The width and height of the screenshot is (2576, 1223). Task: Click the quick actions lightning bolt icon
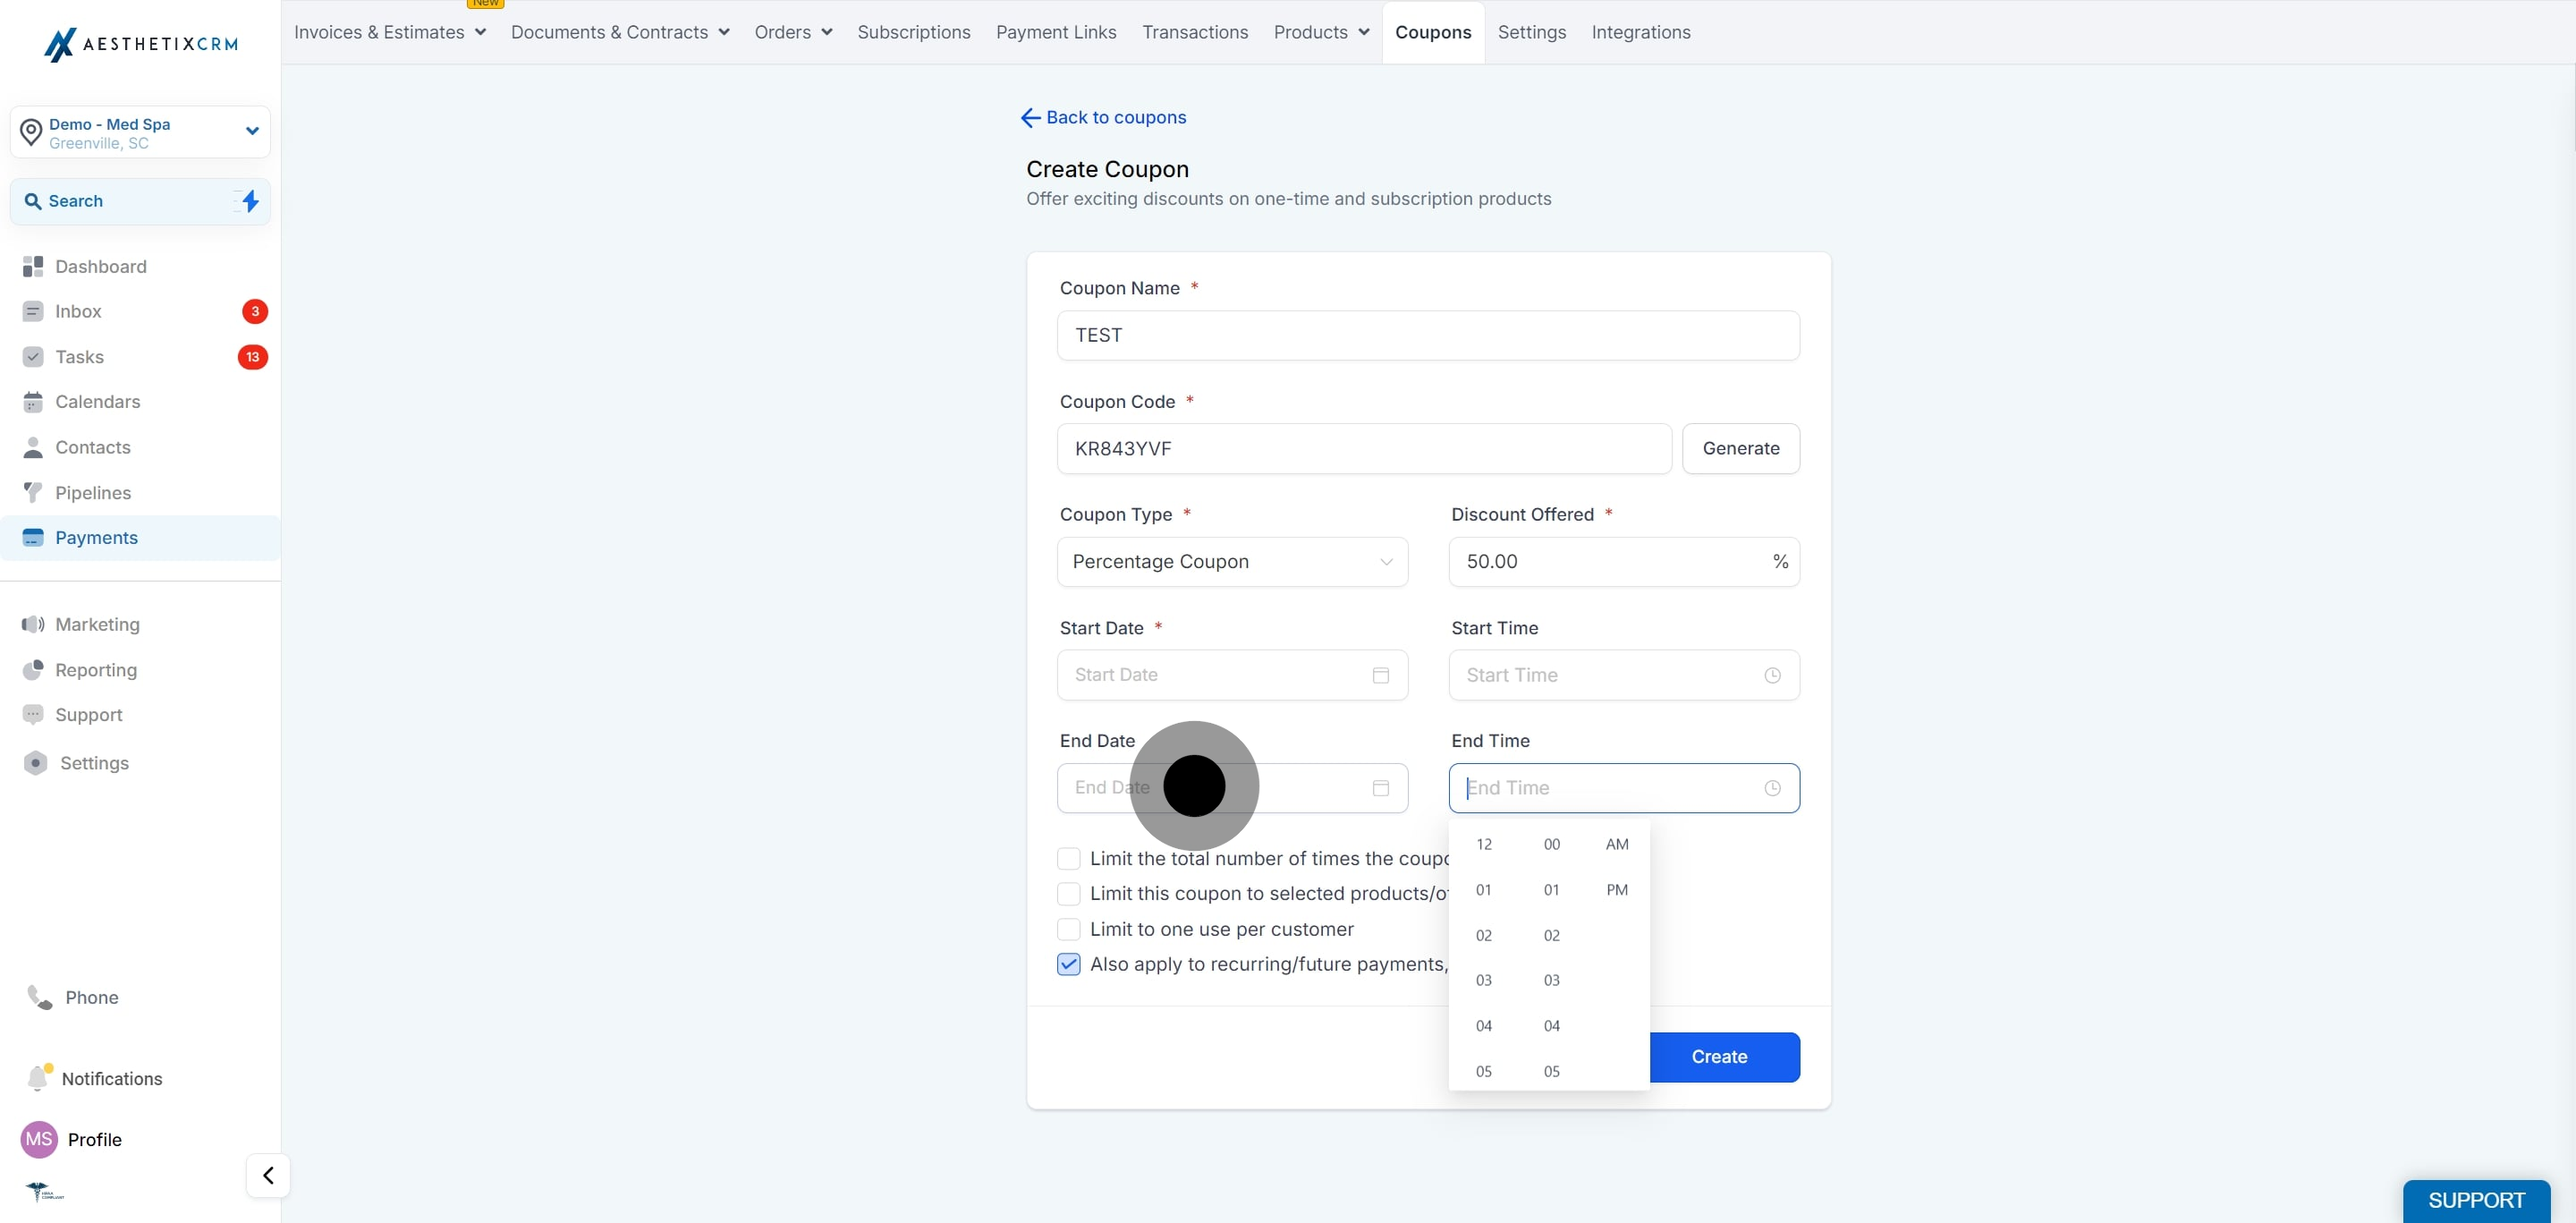(250, 201)
